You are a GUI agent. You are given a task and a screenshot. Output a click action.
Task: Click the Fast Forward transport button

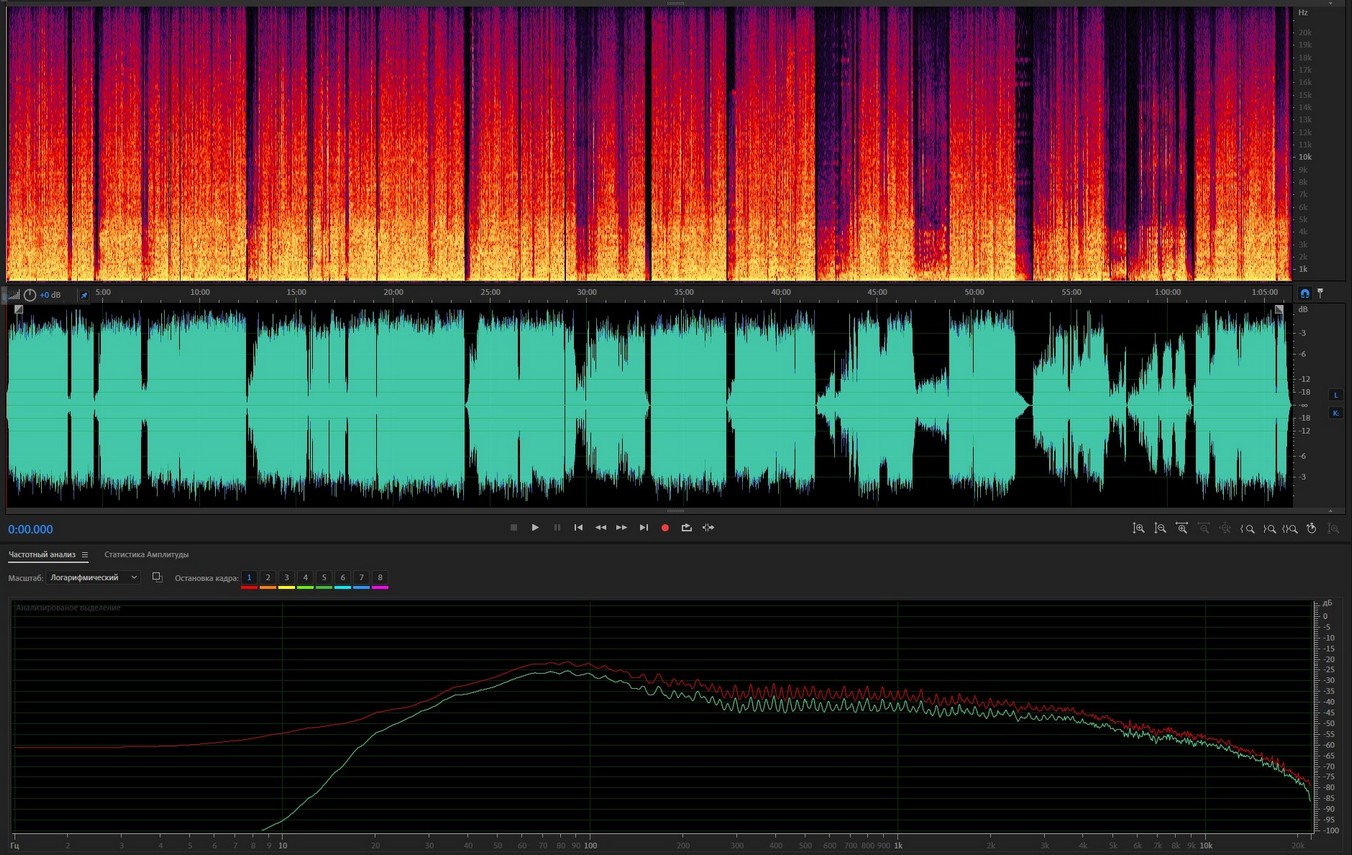[x=622, y=528]
